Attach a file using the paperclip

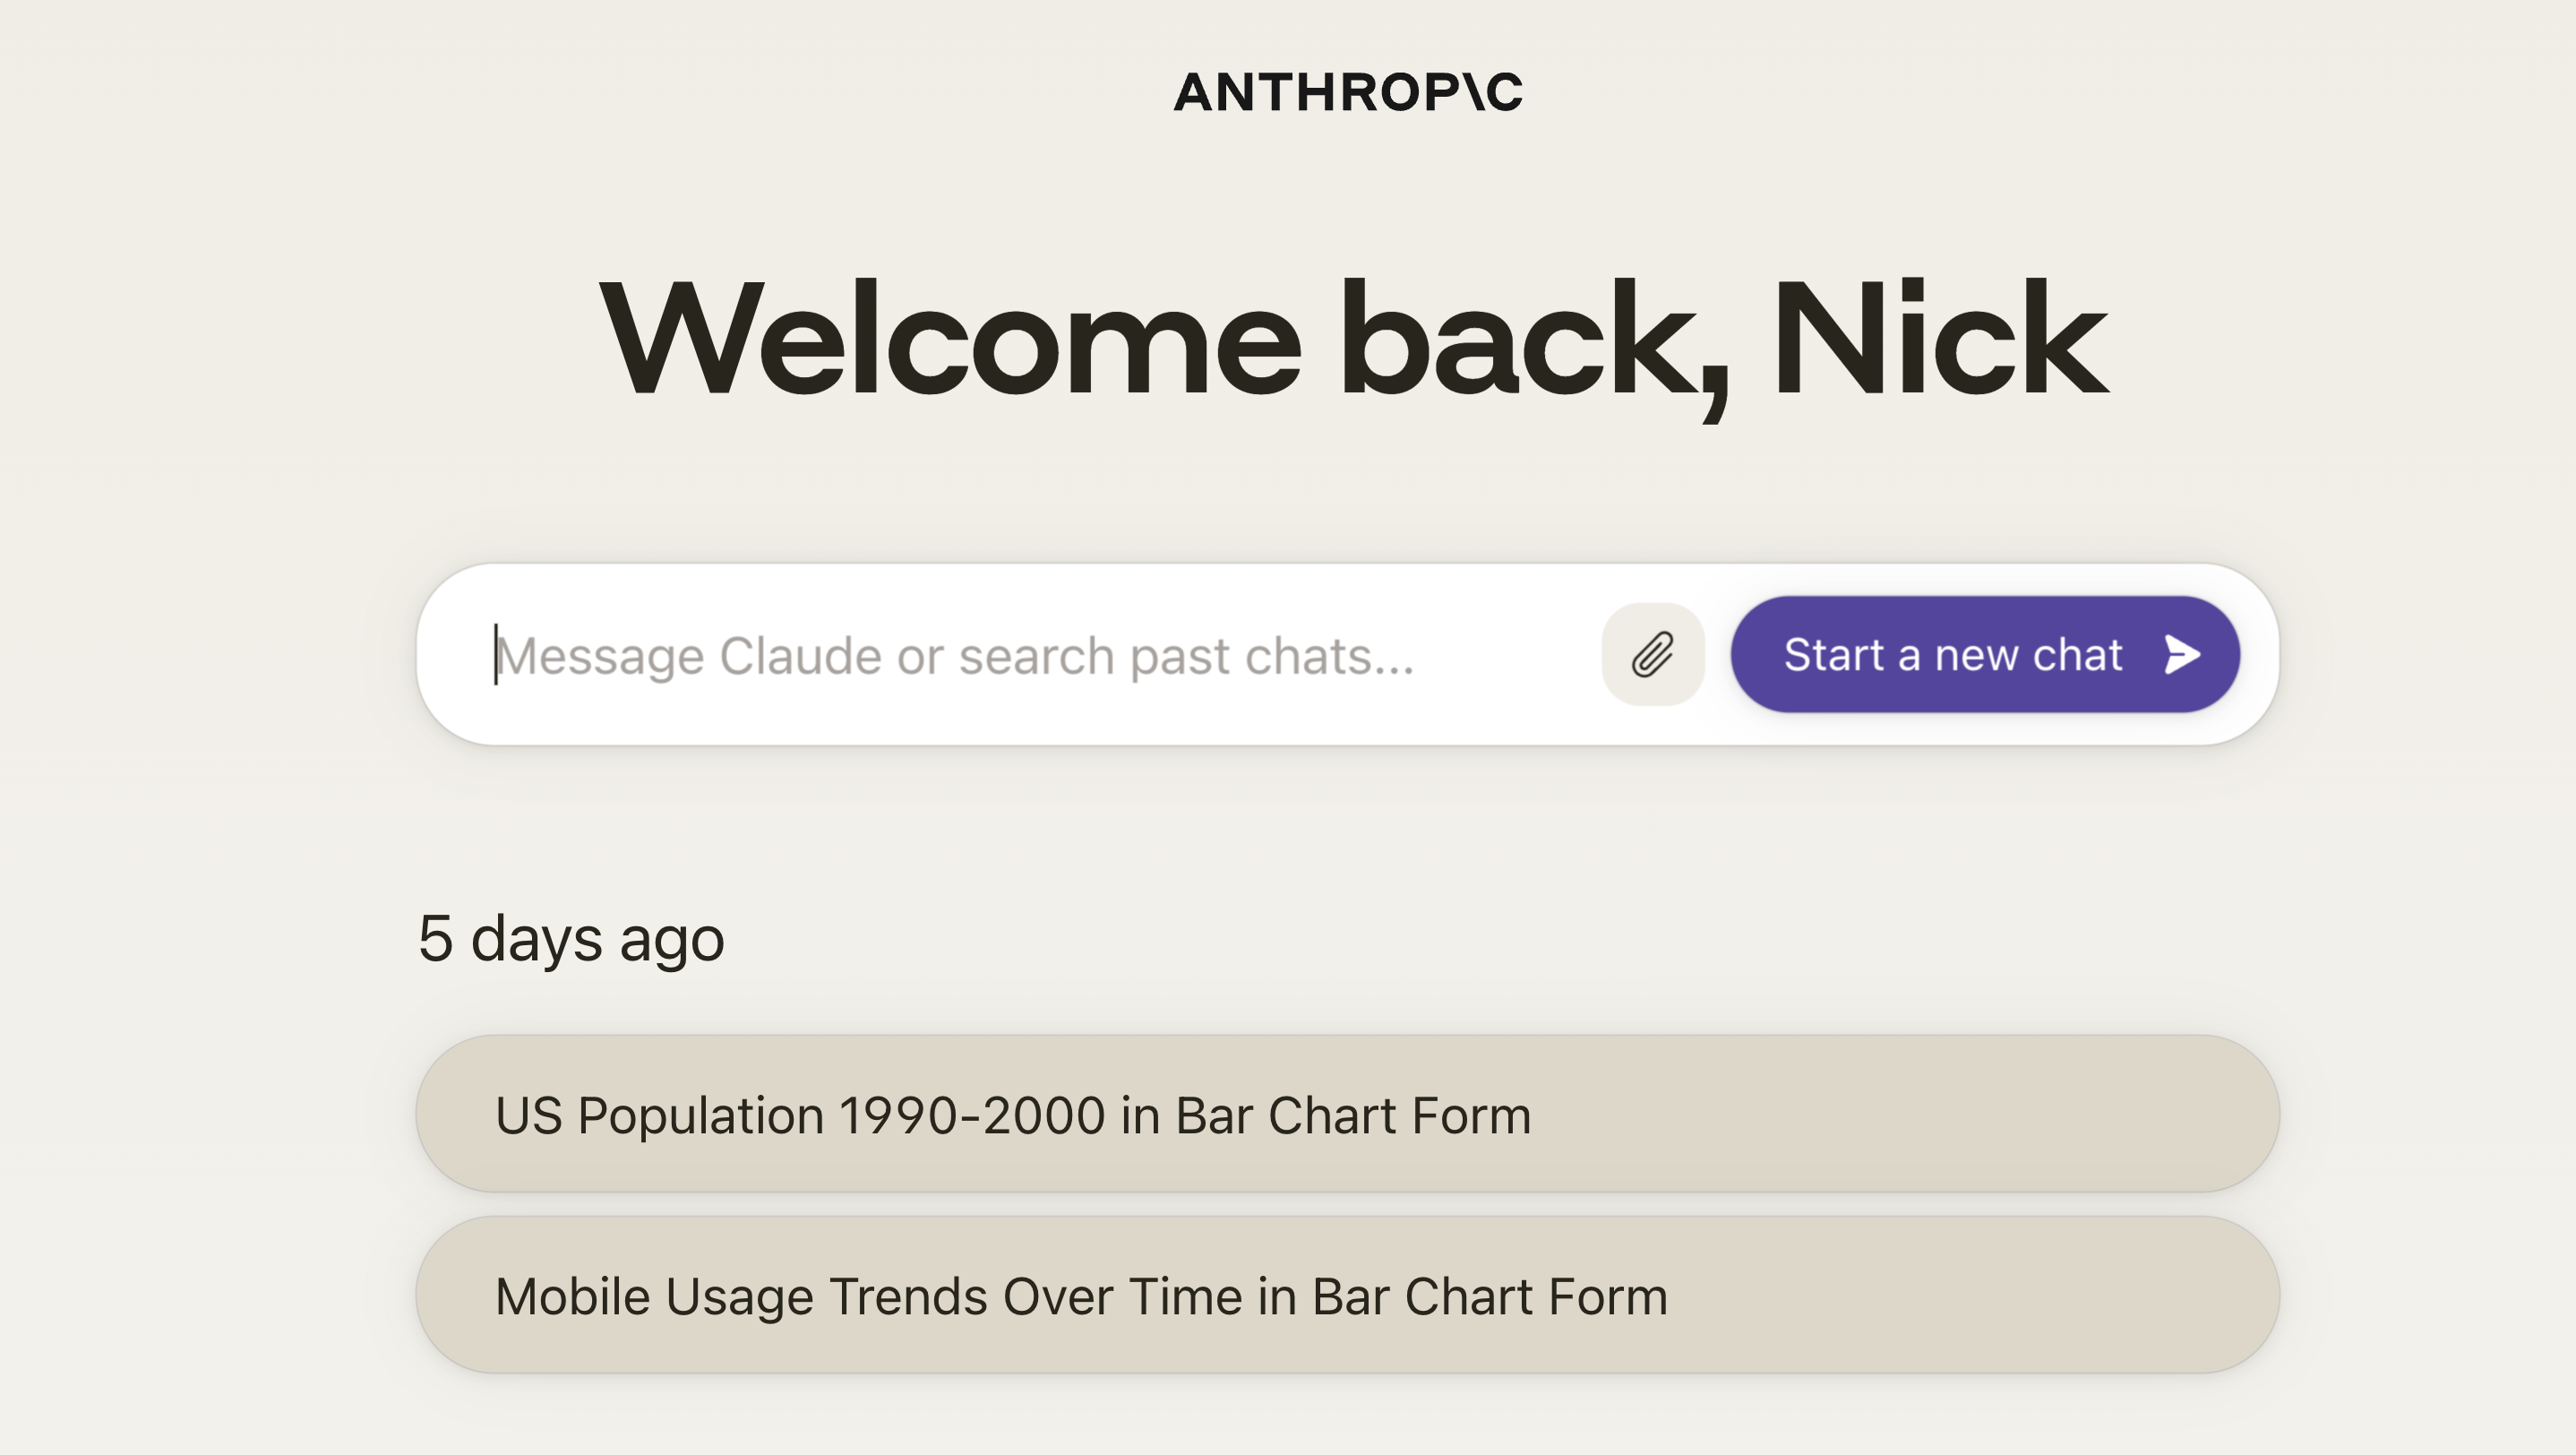(x=1653, y=655)
